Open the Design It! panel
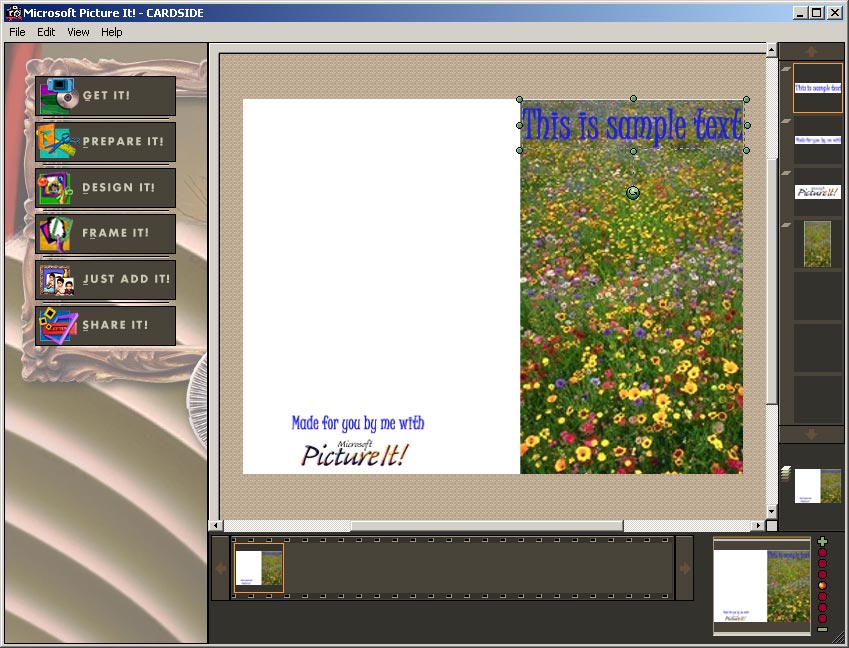Image resolution: width=849 pixels, height=648 pixels. click(x=106, y=188)
